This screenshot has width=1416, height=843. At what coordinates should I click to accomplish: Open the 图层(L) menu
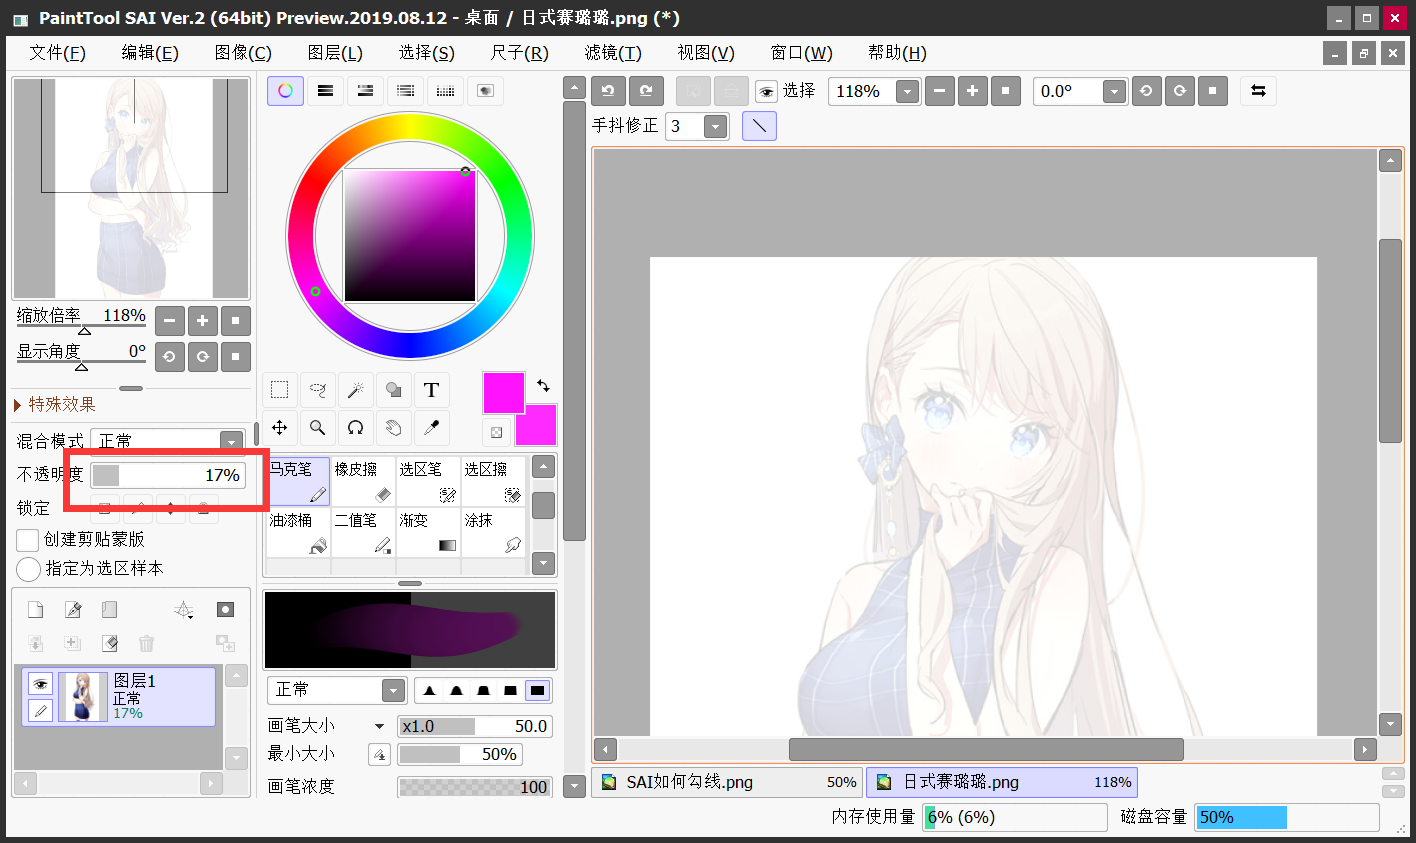click(x=335, y=53)
